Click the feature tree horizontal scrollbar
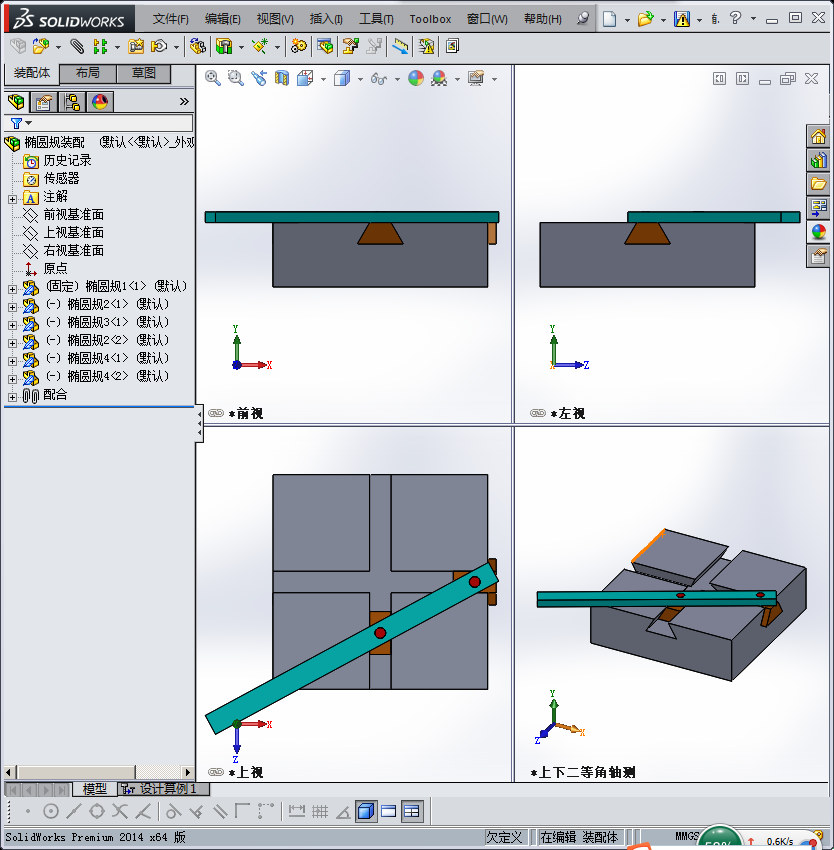 tap(99, 771)
